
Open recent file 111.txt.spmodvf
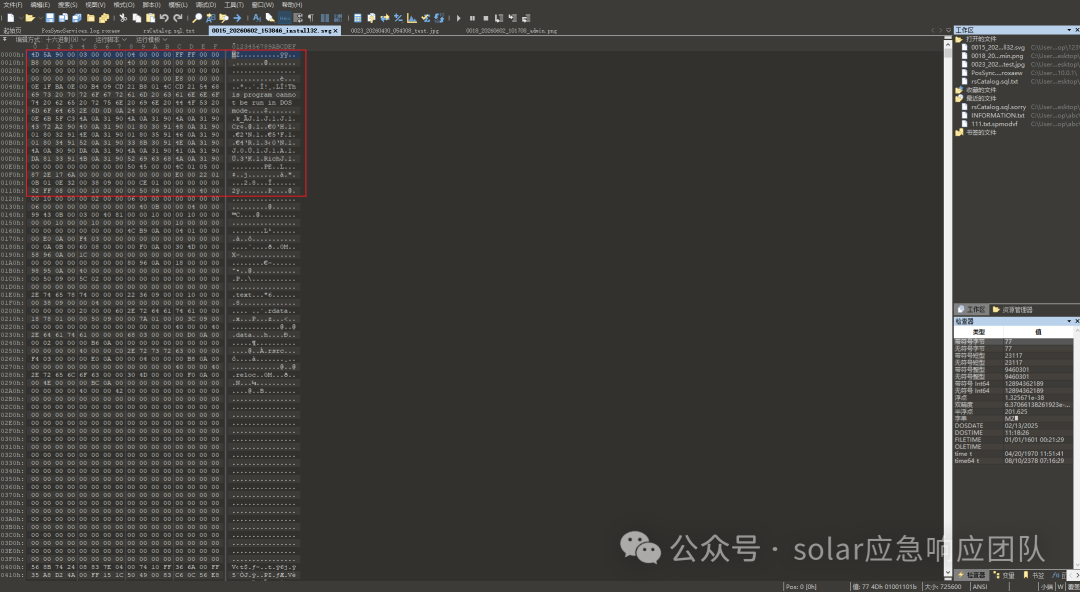pyautogui.click(x=995, y=123)
